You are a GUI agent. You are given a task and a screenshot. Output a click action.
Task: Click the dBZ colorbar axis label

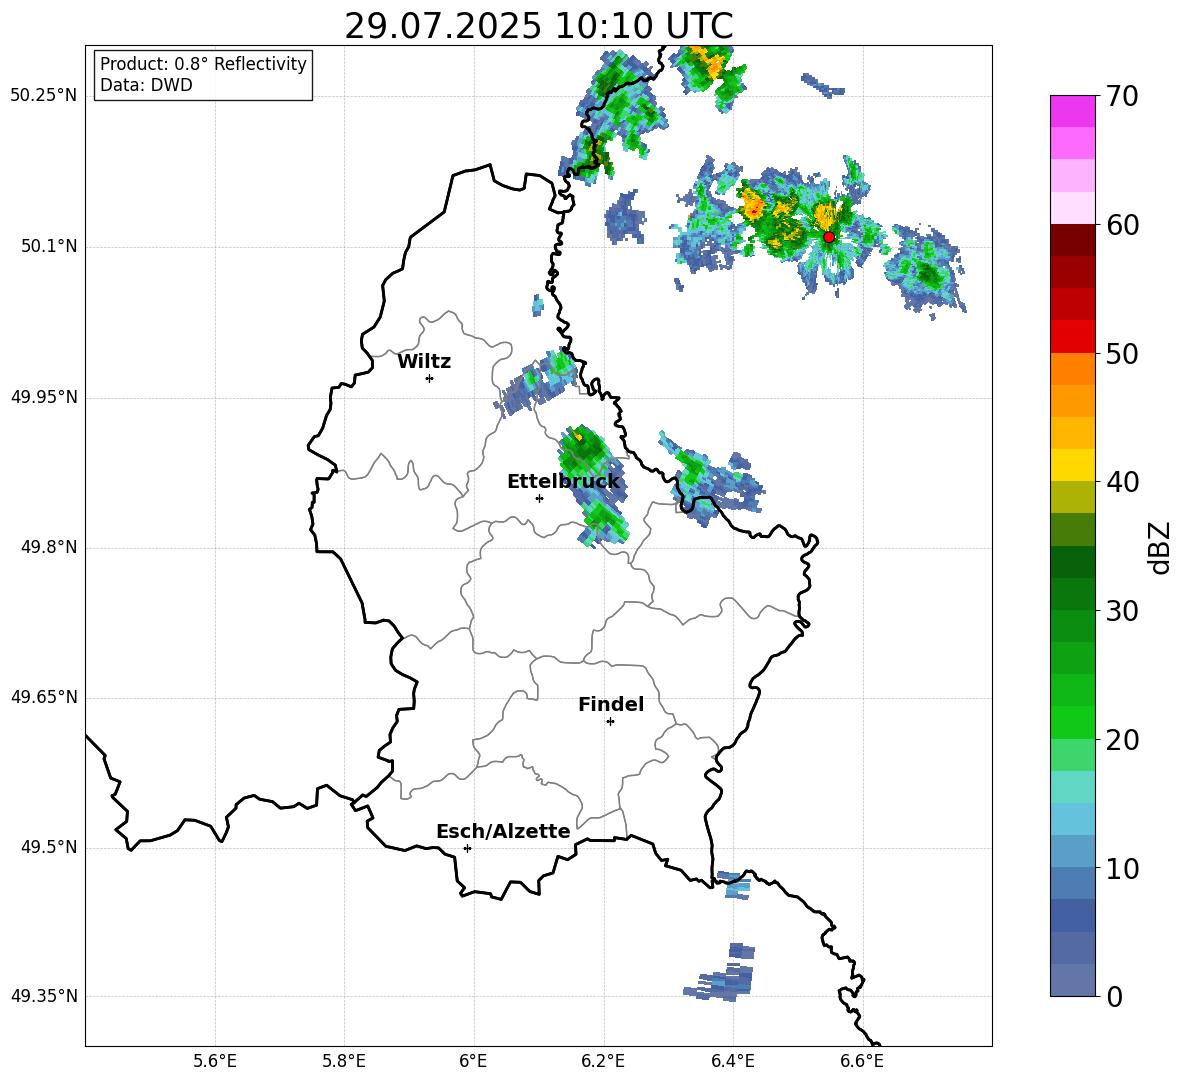click(1159, 547)
